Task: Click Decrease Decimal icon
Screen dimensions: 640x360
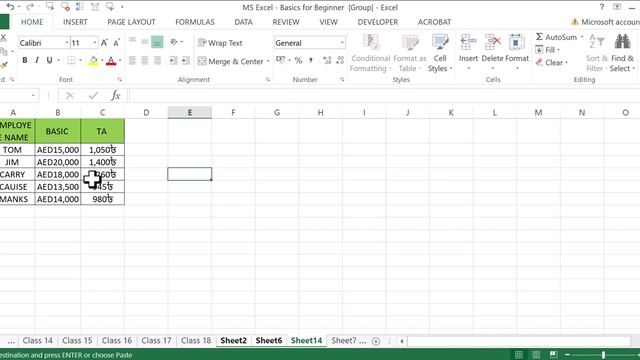Action: 340,60
